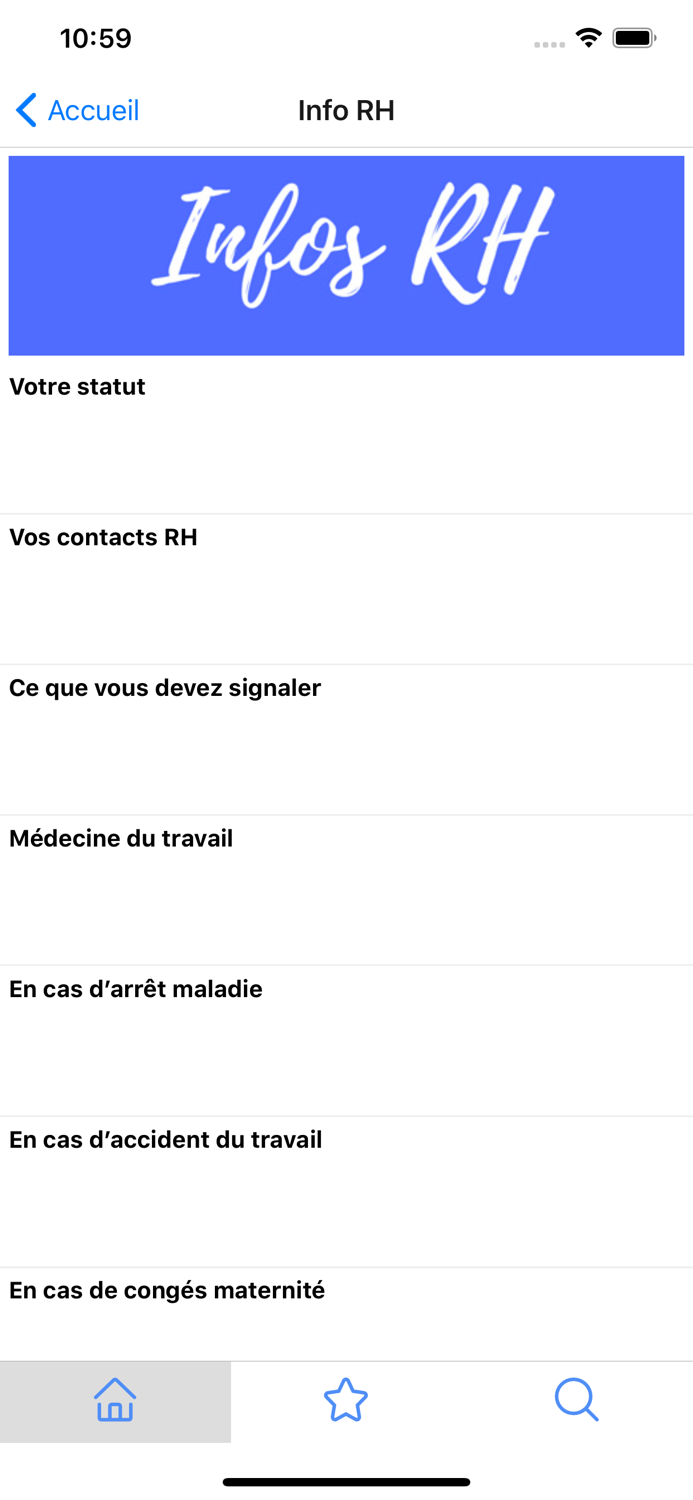The image size is (693, 1500).
Task: Select En cas d'accident du travail
Action: pyautogui.click(x=166, y=1139)
